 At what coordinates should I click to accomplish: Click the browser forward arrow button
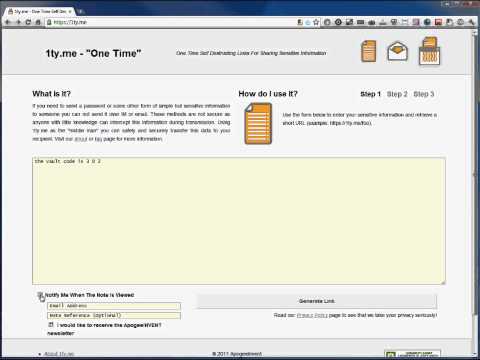pyautogui.click(x=18, y=22)
